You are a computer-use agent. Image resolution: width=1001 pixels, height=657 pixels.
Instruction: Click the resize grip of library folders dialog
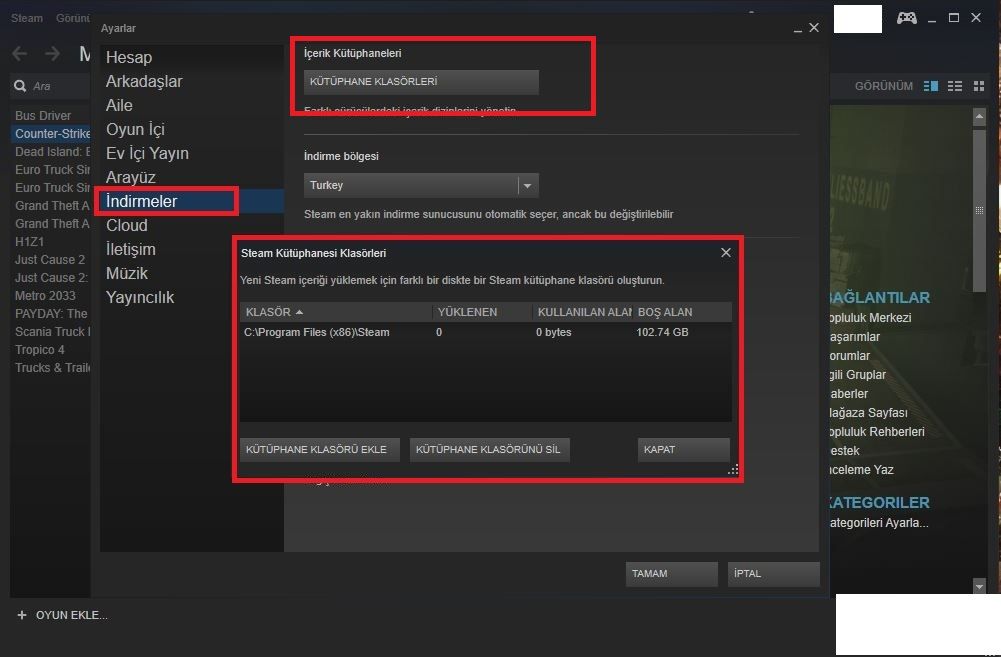pyautogui.click(x=733, y=470)
